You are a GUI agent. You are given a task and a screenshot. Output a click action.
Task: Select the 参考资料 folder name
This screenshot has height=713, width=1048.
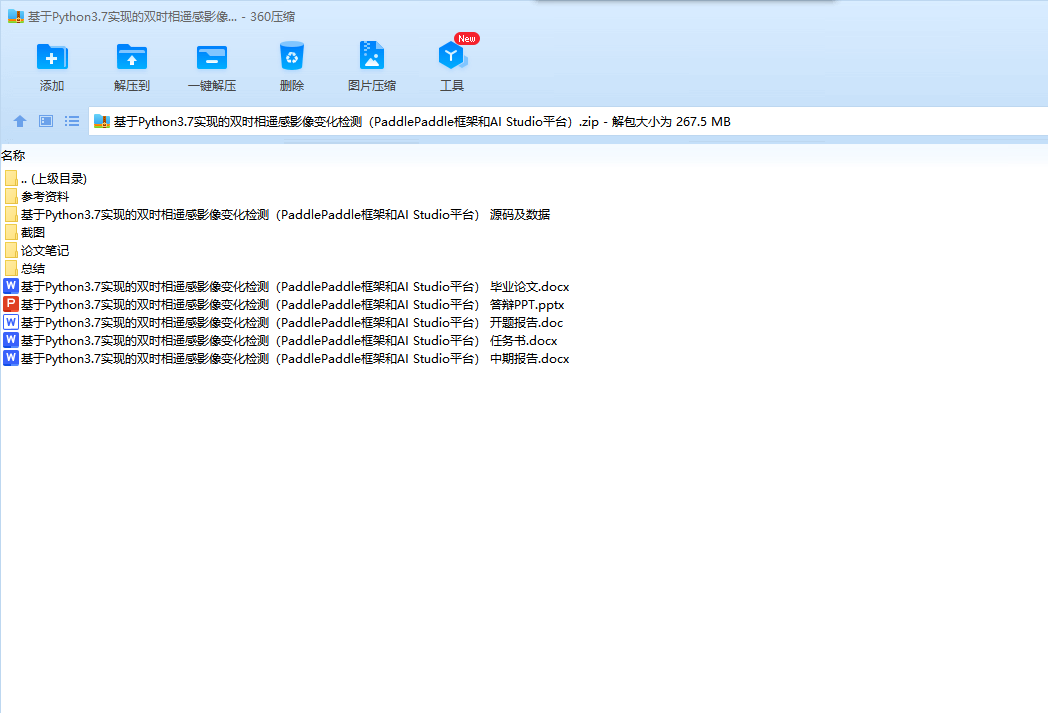coord(45,196)
